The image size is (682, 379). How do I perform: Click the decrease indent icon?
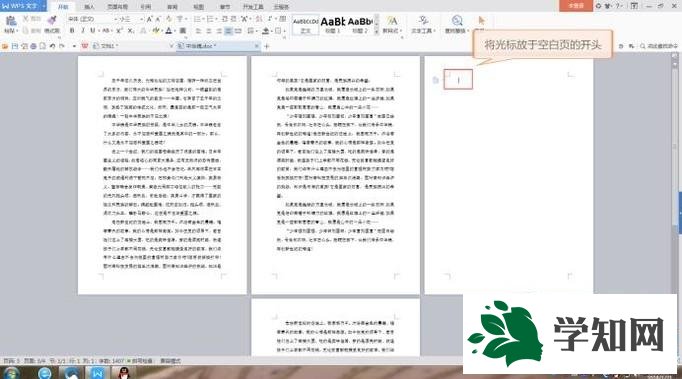click(225, 19)
